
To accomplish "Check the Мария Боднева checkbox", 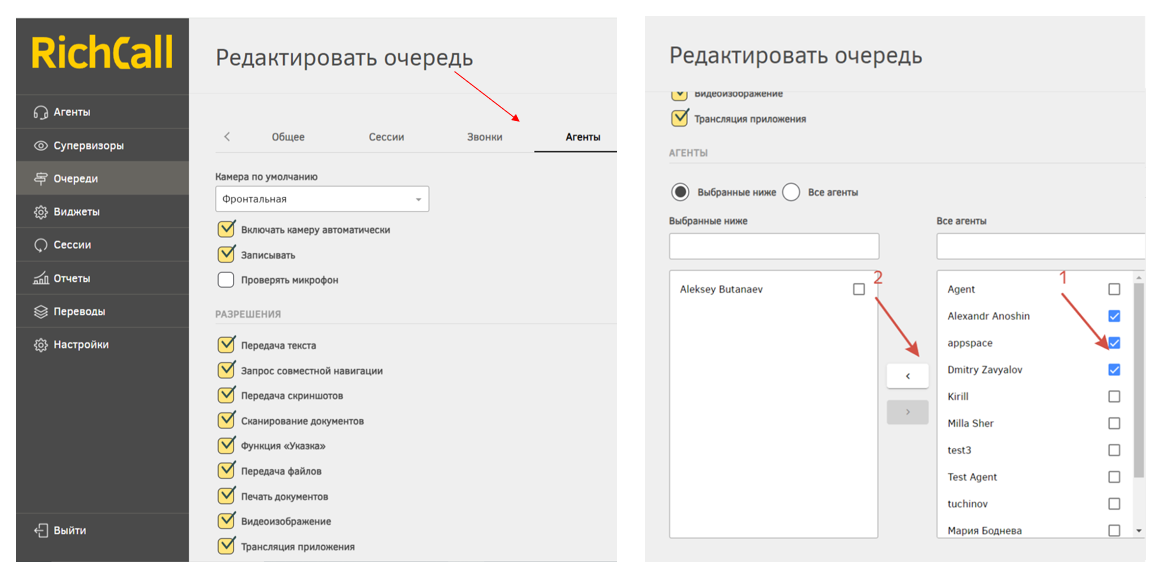I will (1114, 530).
